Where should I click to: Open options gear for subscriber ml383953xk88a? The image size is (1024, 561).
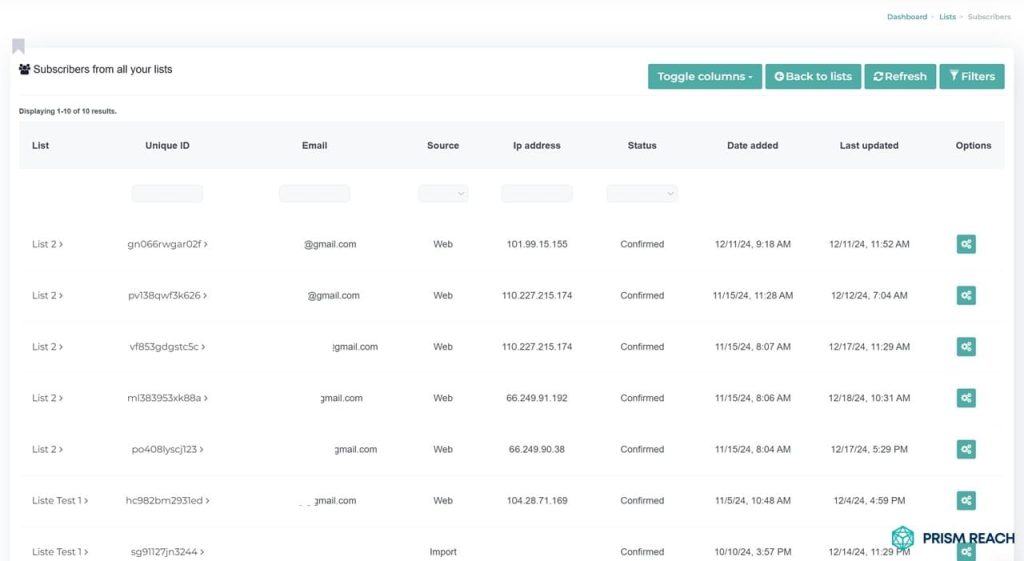click(x=965, y=398)
